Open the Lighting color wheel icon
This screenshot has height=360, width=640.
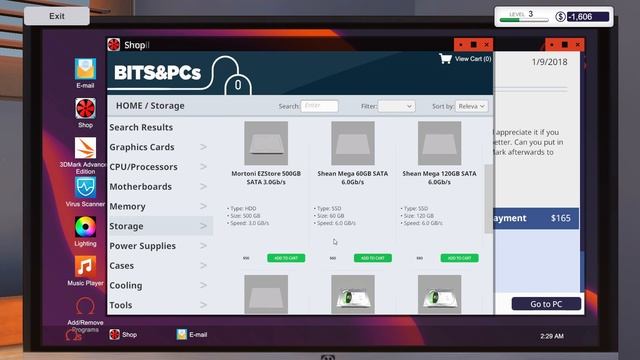click(x=85, y=227)
